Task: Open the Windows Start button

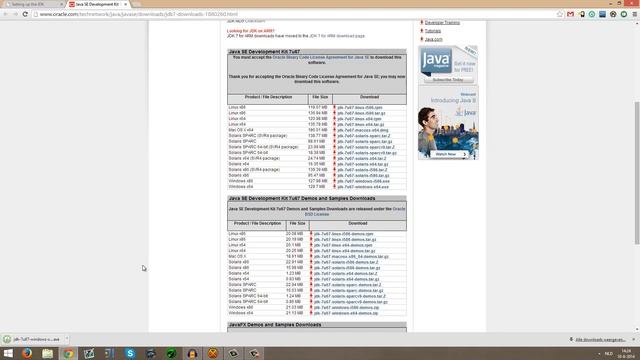Action: coord(8,353)
